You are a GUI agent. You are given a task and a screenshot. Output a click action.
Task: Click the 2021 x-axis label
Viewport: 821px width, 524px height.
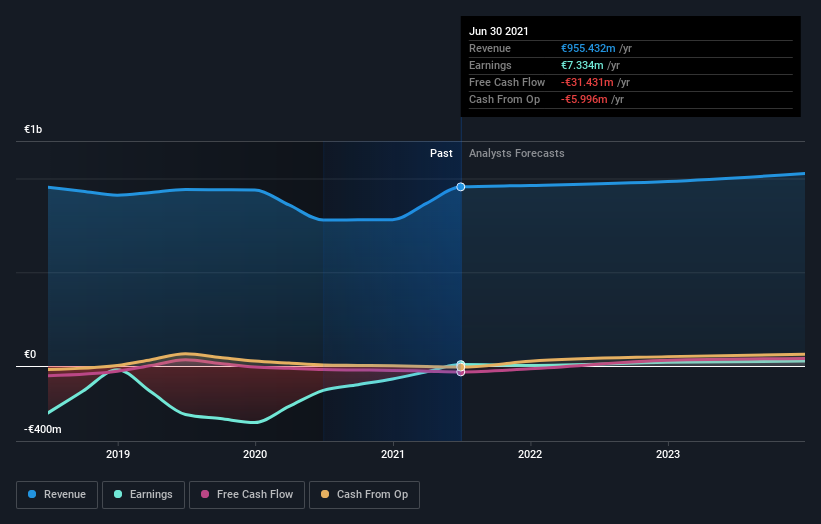(x=393, y=454)
